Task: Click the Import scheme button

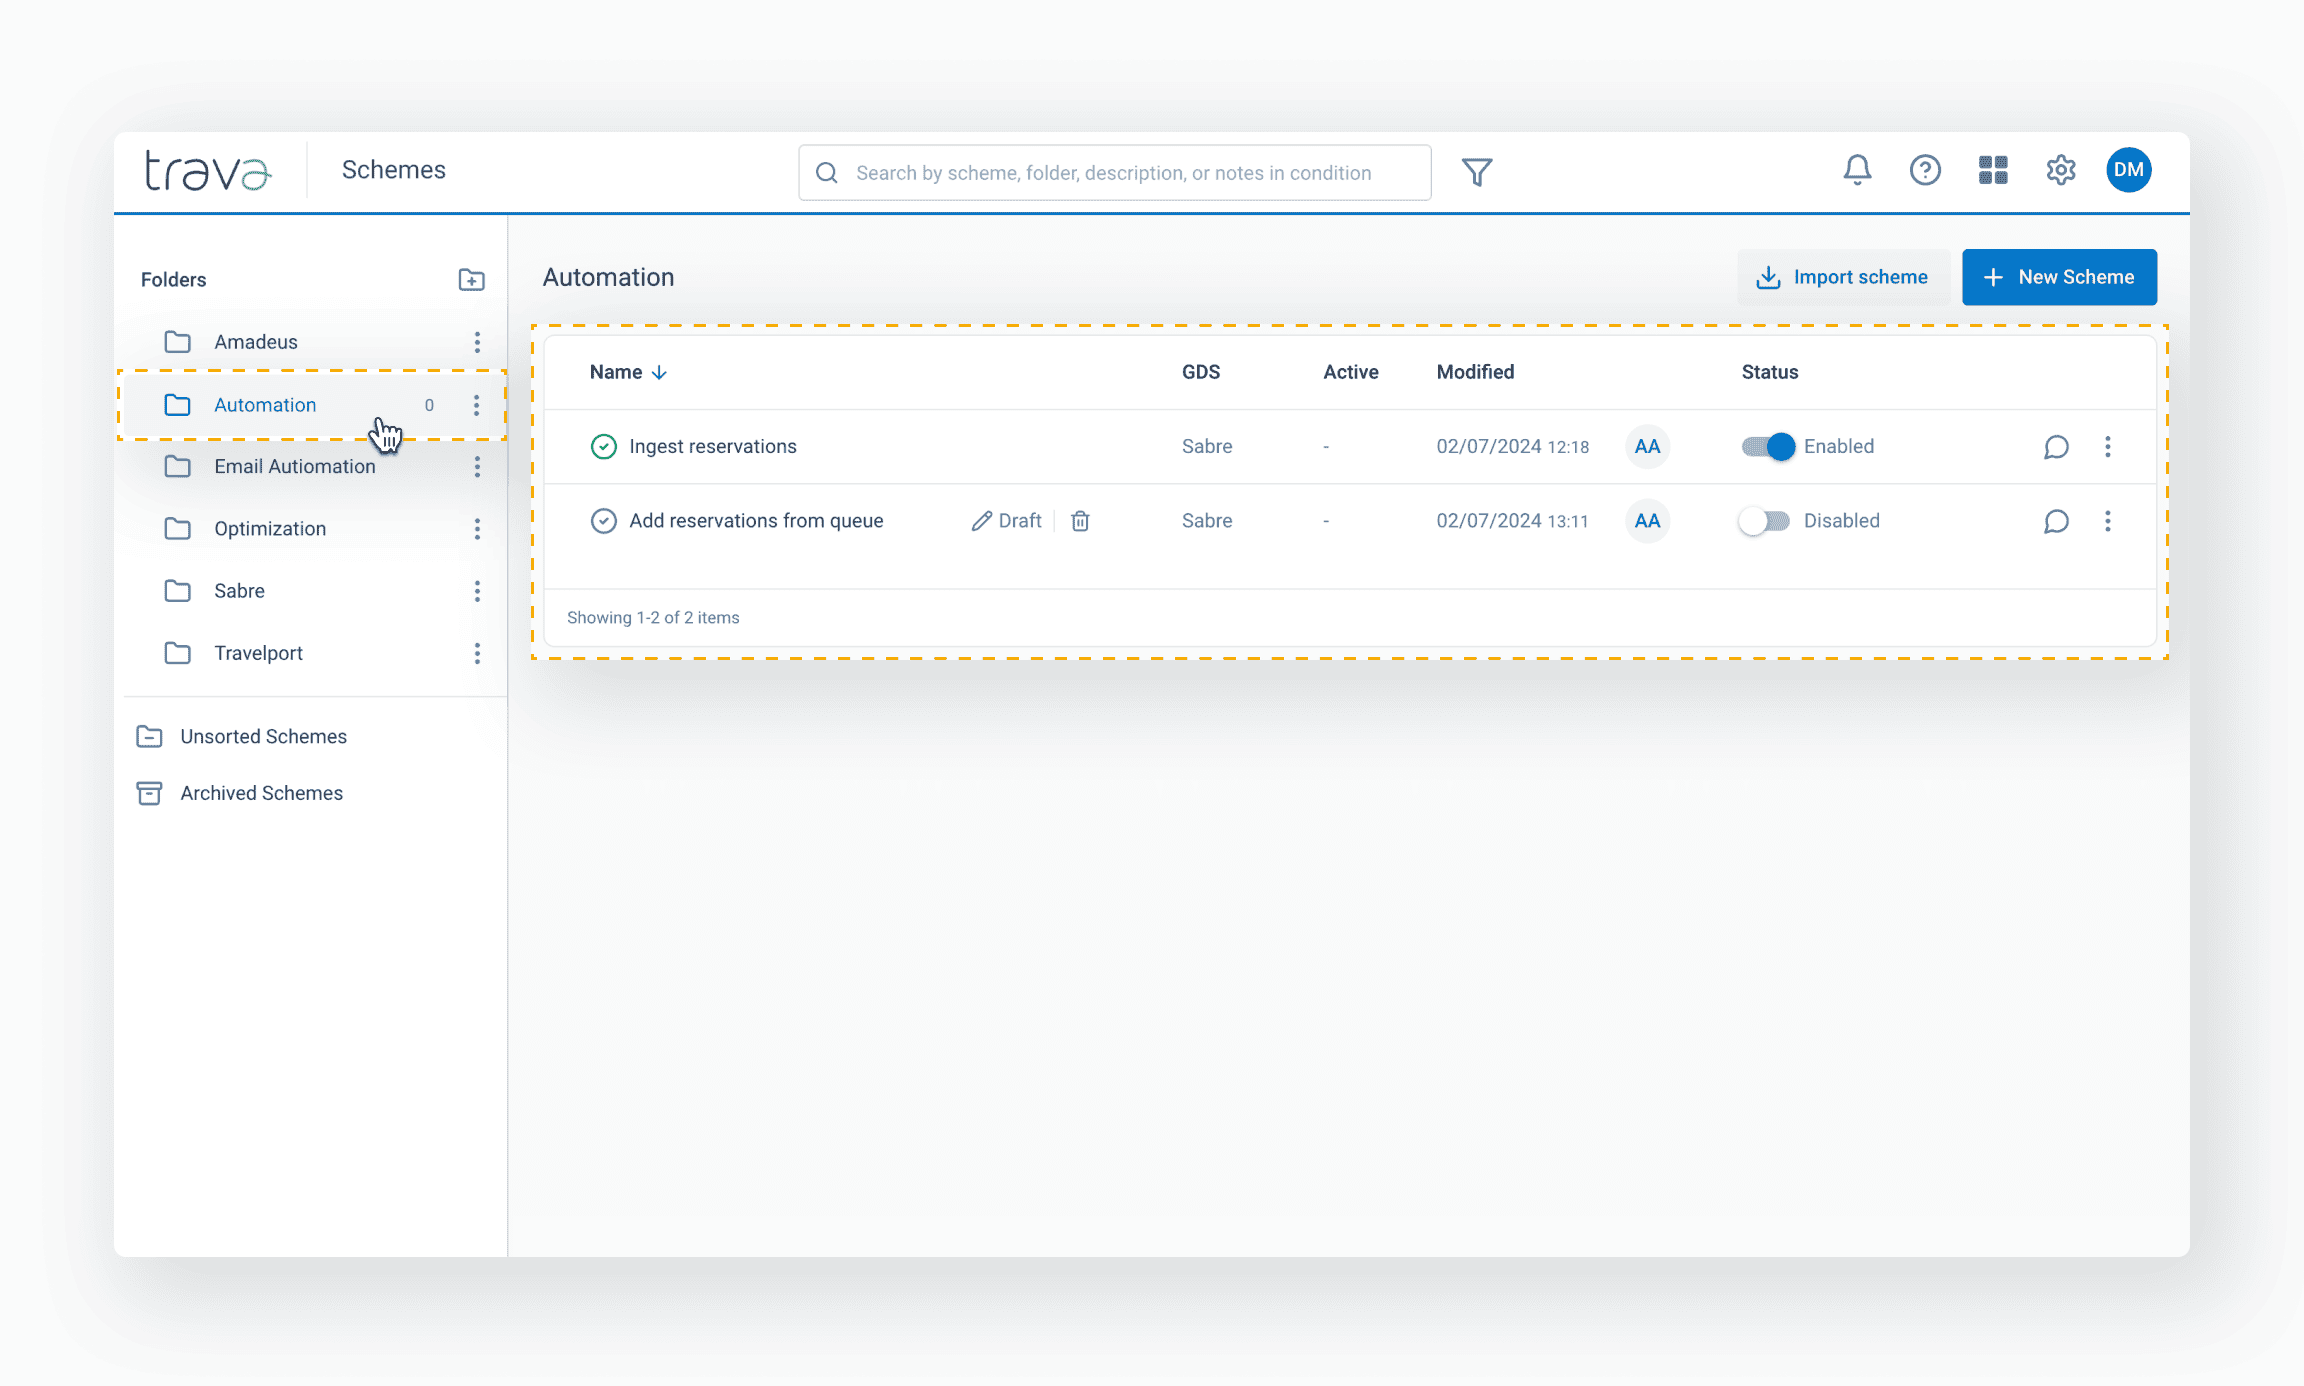Action: pyautogui.click(x=1843, y=277)
